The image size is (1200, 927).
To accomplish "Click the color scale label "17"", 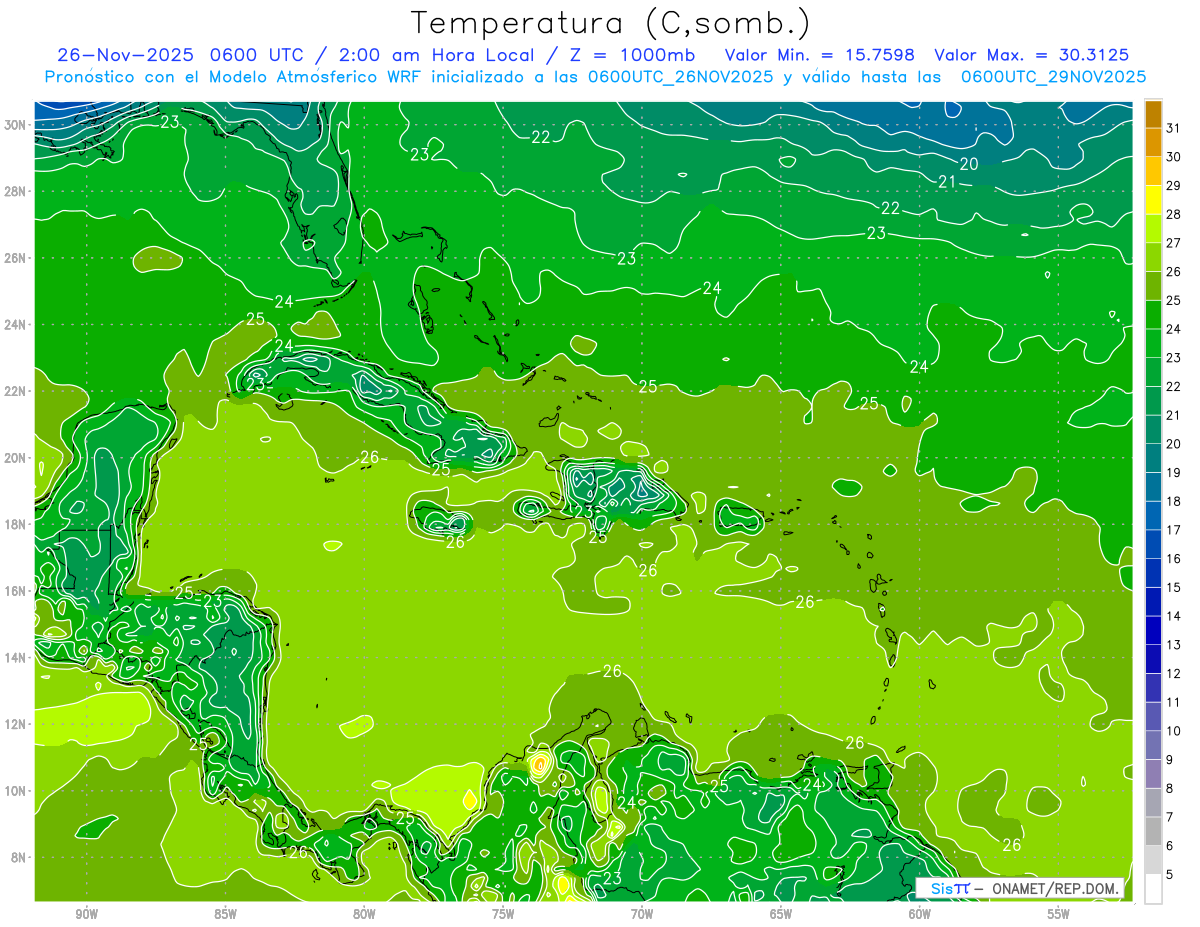I will tap(1174, 530).
